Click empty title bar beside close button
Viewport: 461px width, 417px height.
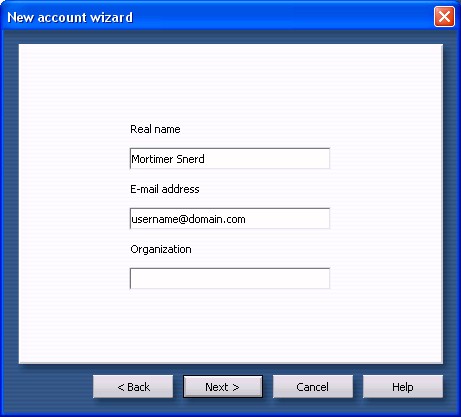click(x=283, y=17)
